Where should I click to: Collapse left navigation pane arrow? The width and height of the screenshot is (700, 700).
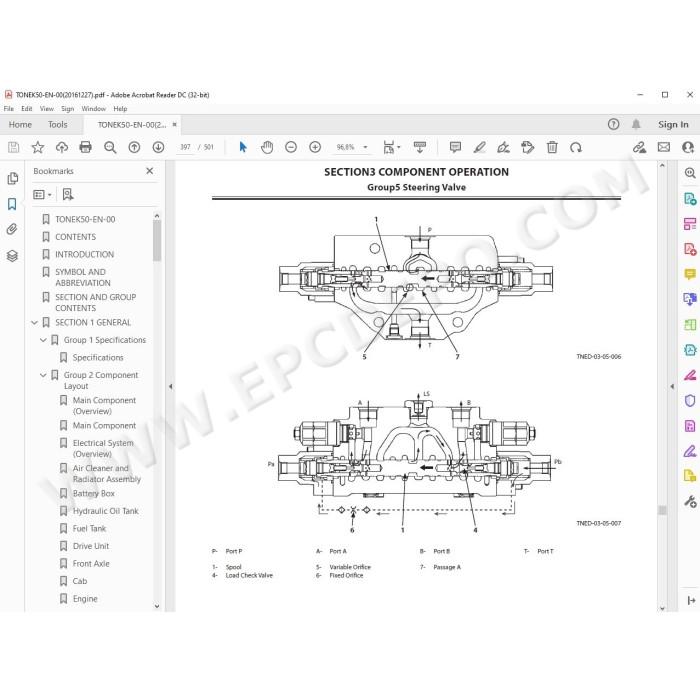click(171, 387)
